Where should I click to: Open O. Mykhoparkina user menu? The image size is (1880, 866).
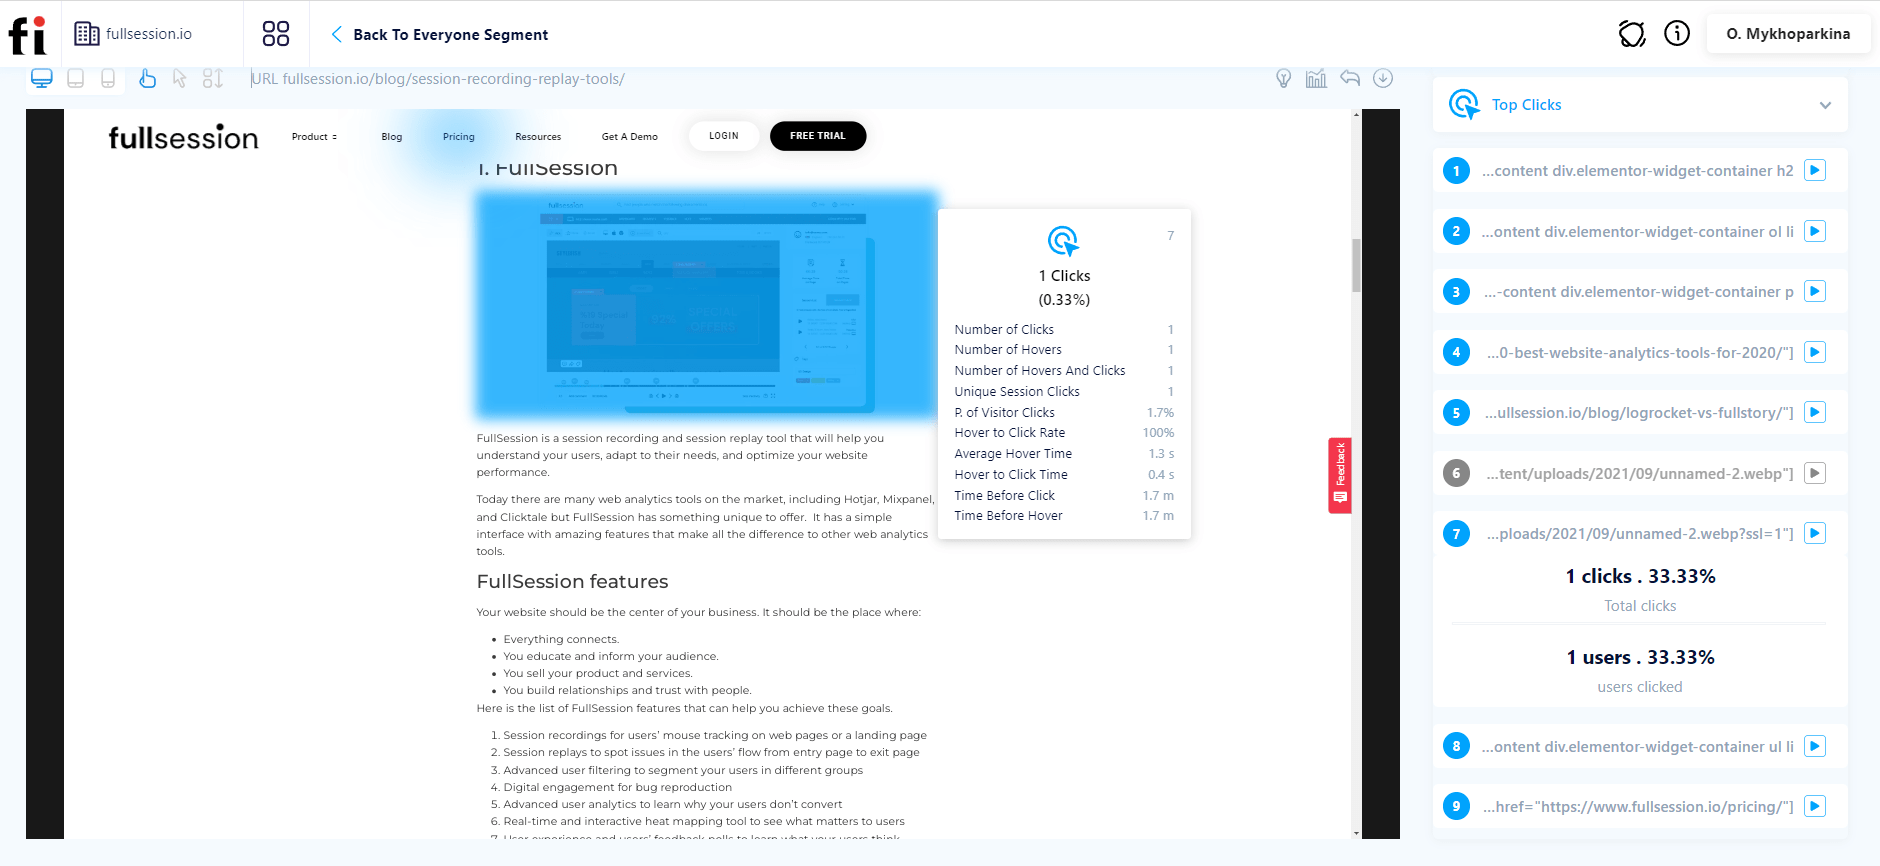point(1788,33)
